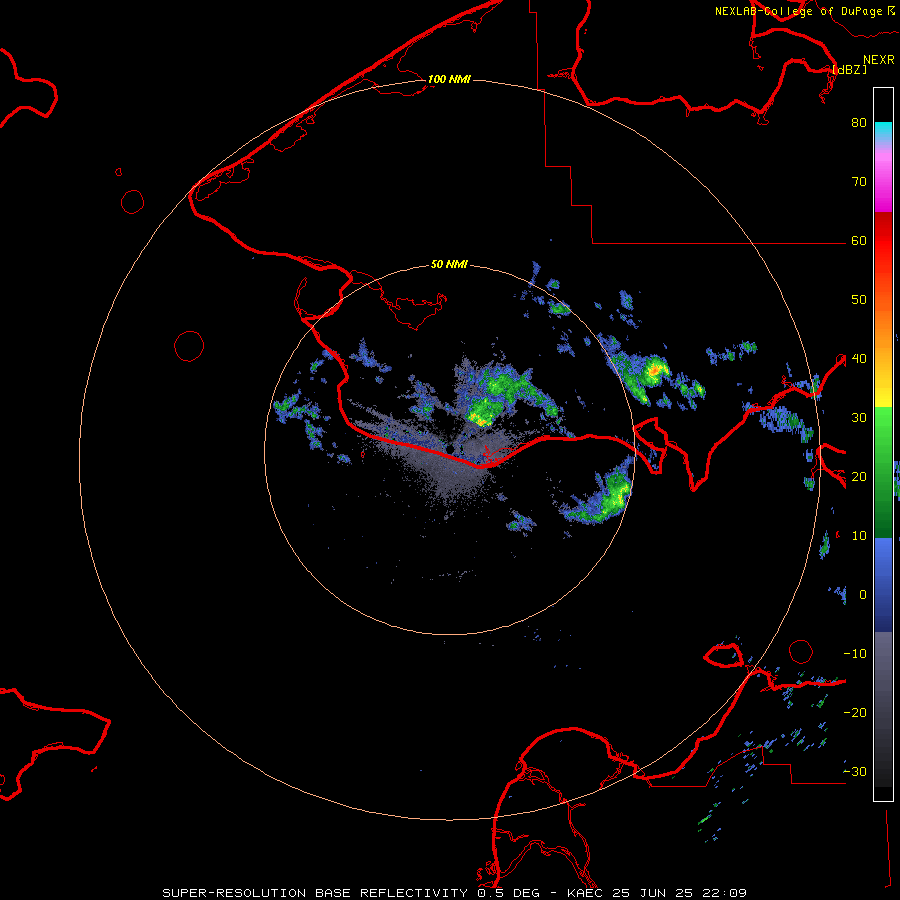
Task: Click the 40 value on the dBZ scale
Action: pos(859,359)
